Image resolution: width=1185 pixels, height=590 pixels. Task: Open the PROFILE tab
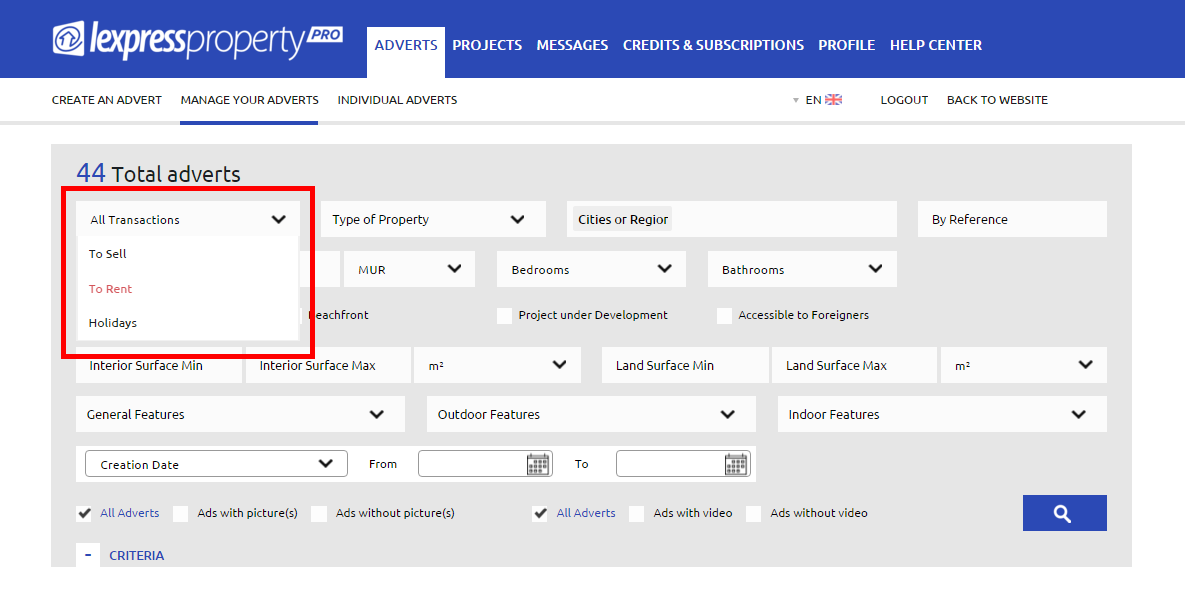(846, 45)
